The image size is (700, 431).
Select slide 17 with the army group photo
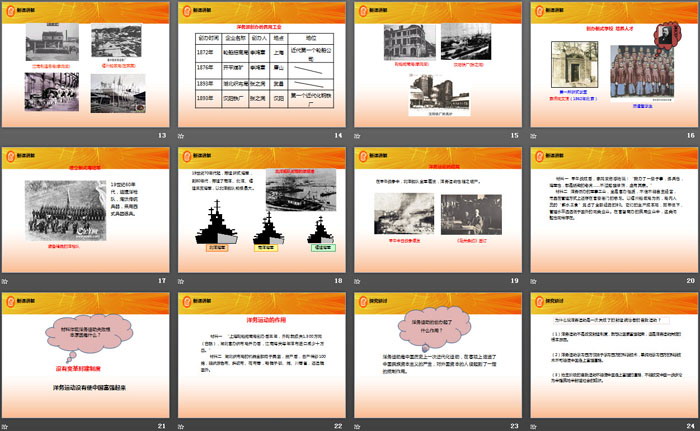pyautogui.click(x=85, y=210)
